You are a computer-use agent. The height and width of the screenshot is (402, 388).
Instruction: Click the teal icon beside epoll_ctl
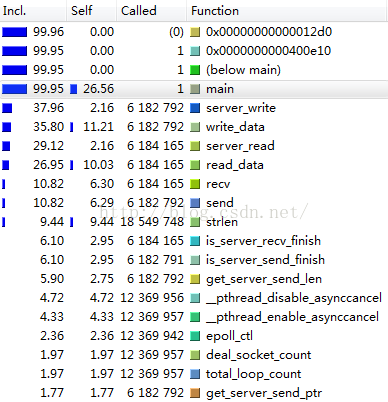[195, 336]
